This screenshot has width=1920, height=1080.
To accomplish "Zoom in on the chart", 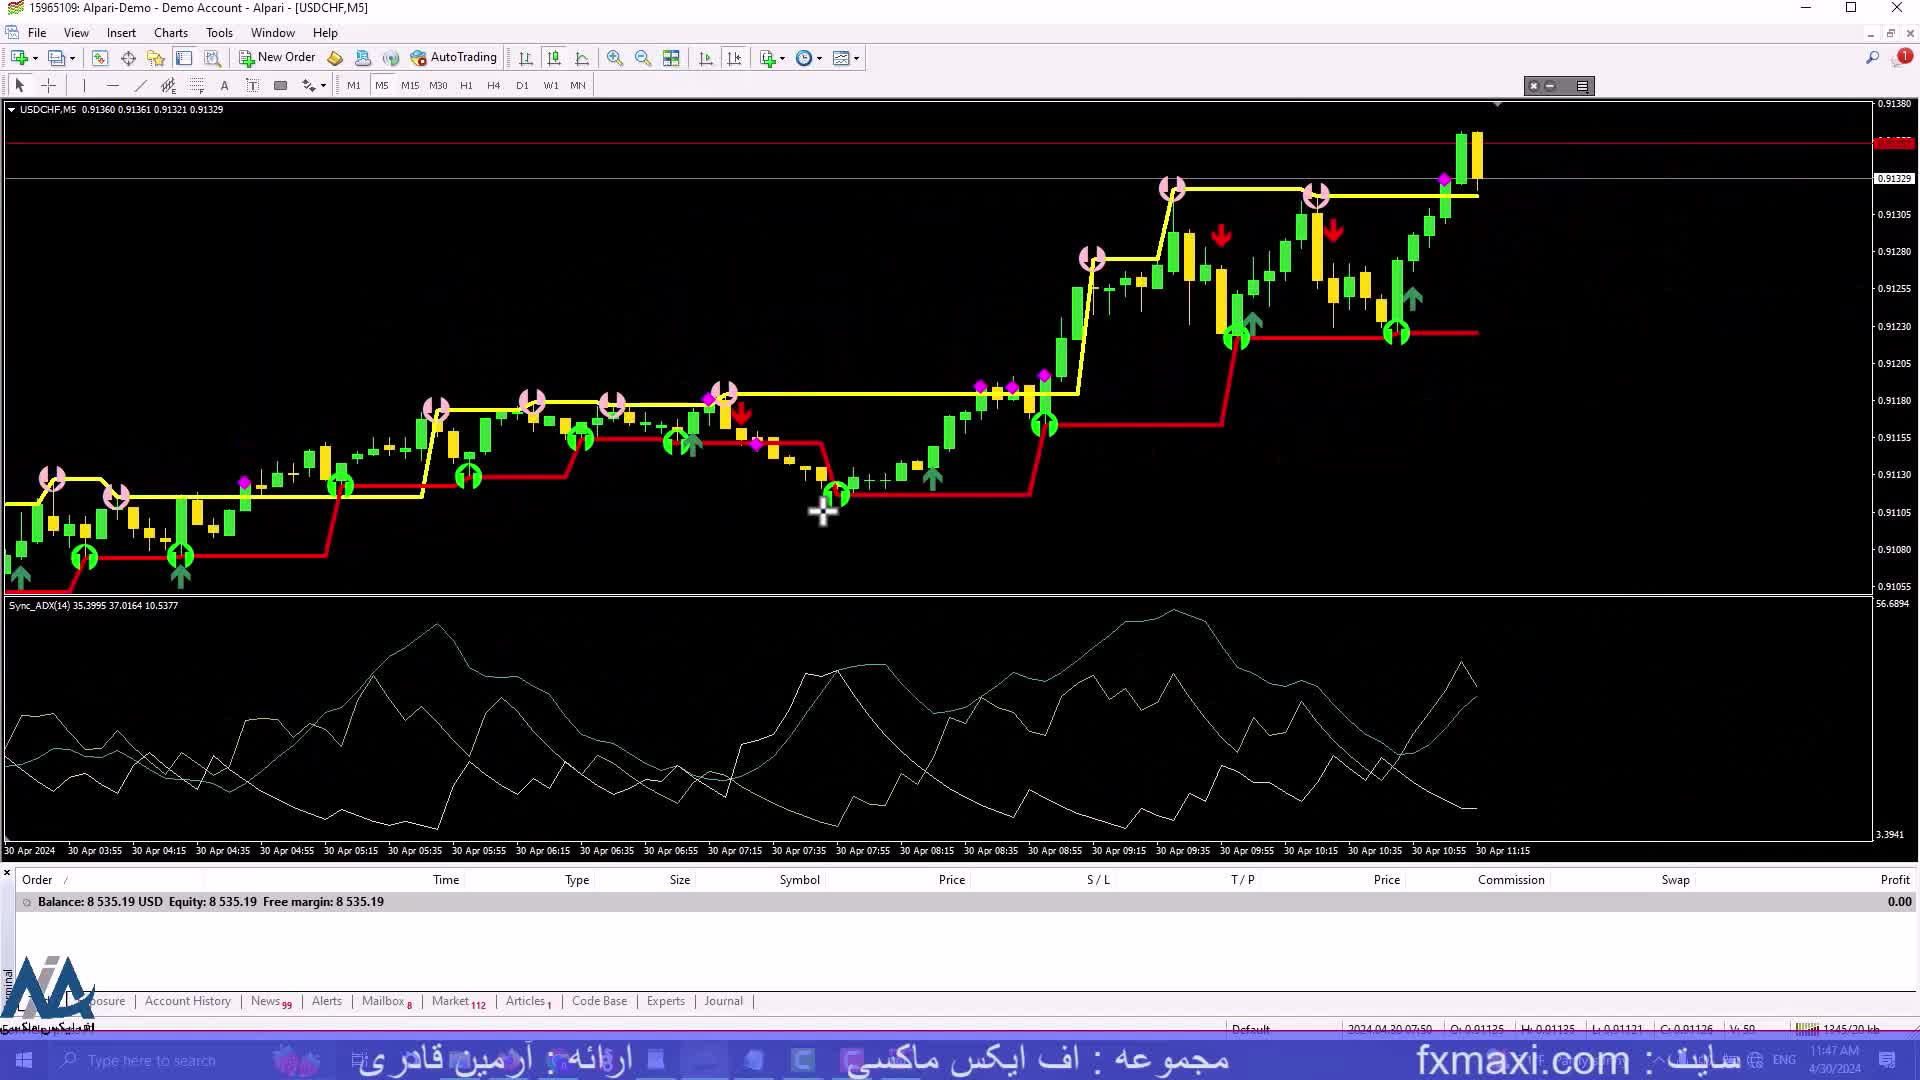I will click(615, 58).
